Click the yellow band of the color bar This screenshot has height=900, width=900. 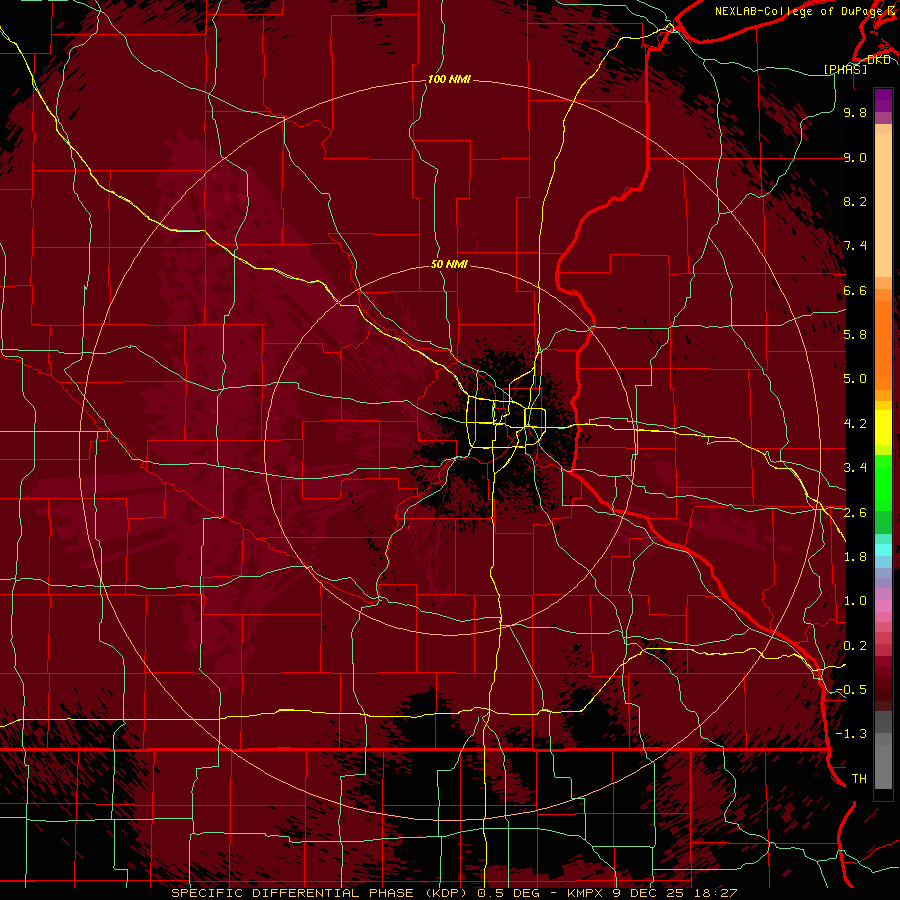click(883, 428)
